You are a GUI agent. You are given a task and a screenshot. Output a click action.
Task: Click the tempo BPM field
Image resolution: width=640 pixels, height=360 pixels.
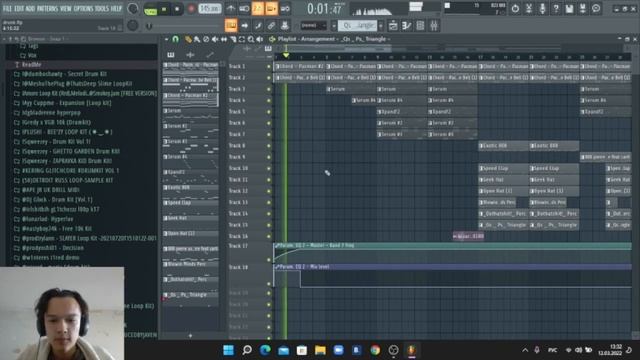pyautogui.click(x=209, y=9)
